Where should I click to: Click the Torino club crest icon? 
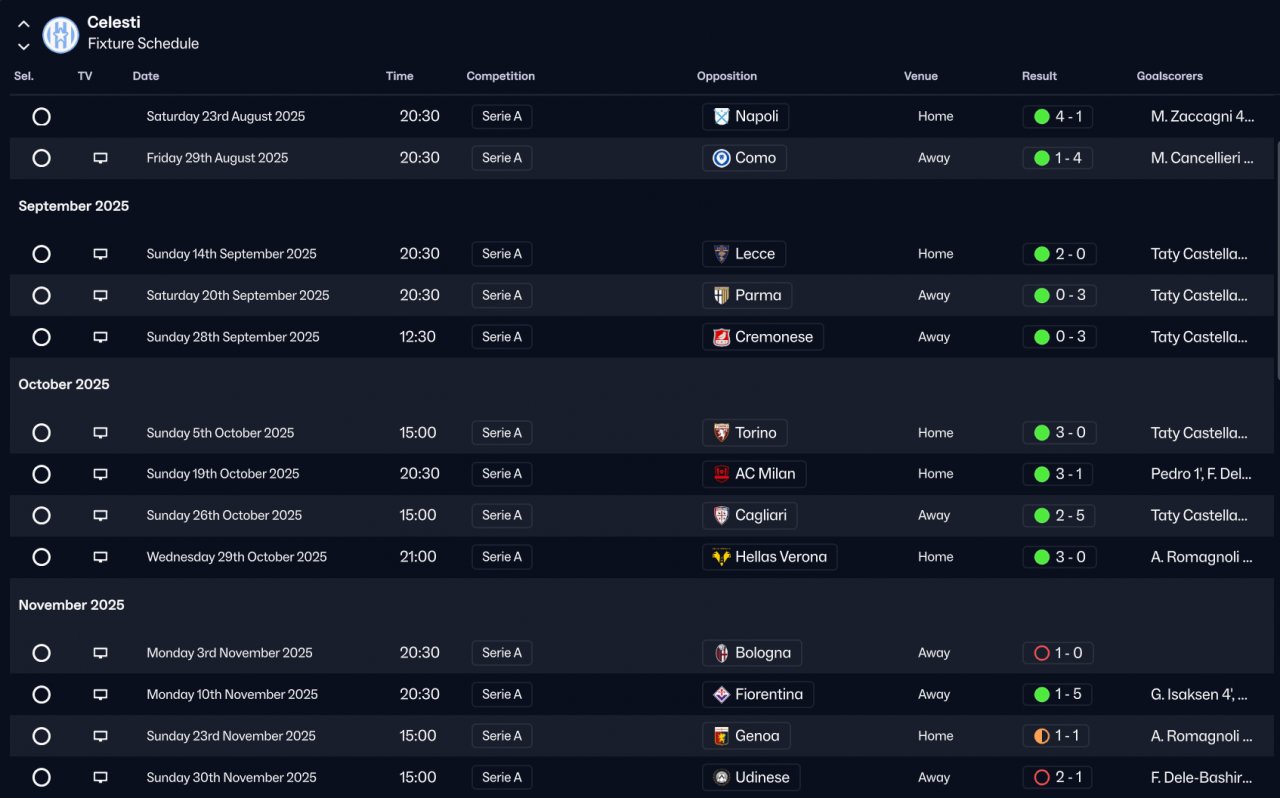721,433
